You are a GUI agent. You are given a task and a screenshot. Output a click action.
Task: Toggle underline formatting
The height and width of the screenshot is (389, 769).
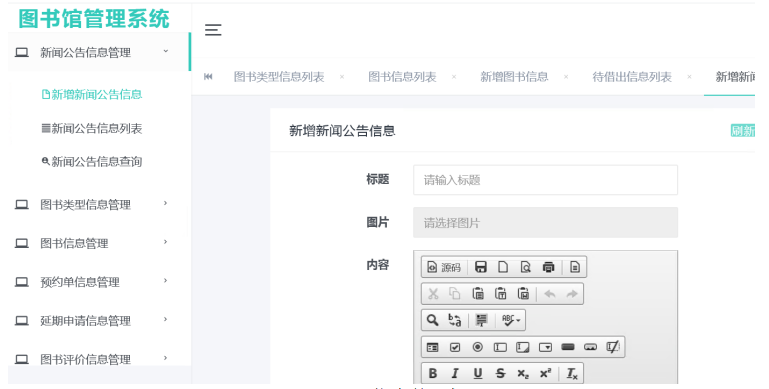click(478, 374)
